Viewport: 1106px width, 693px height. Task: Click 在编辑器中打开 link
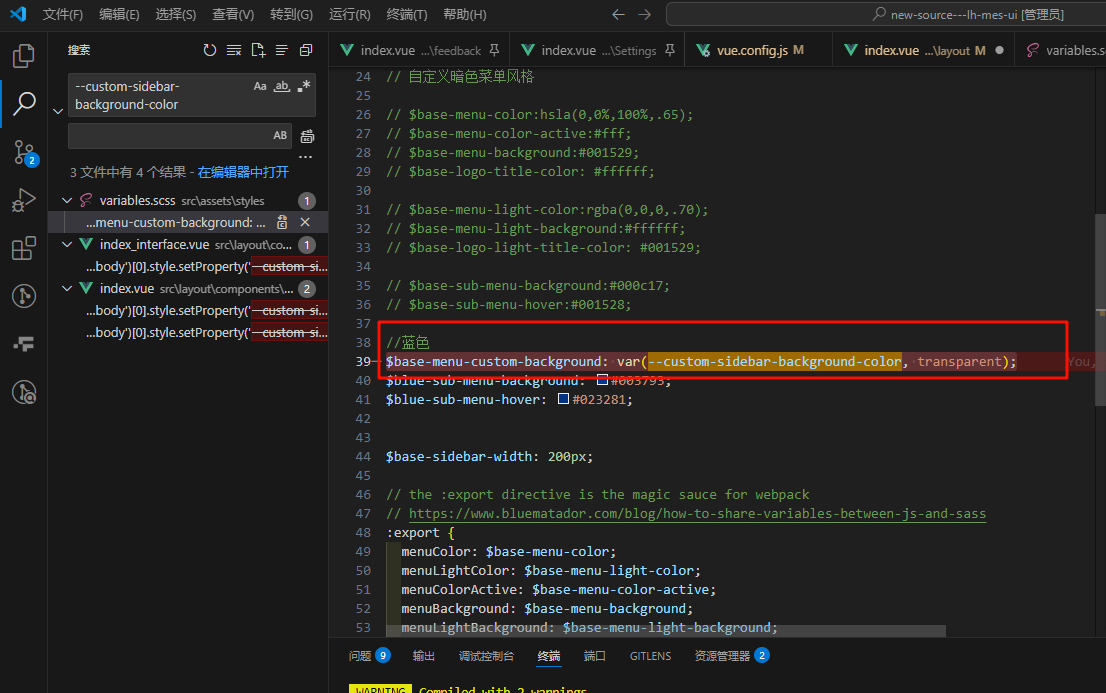[x=243, y=172]
